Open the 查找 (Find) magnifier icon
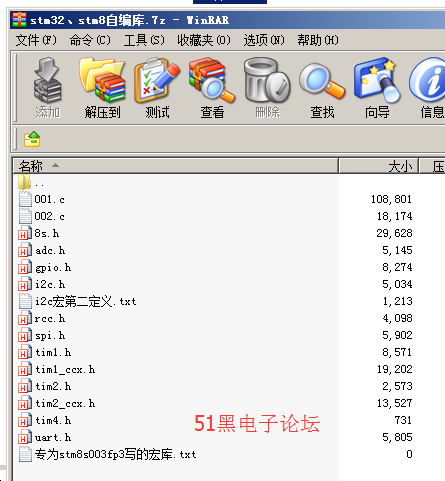445x481 pixels. click(322, 88)
